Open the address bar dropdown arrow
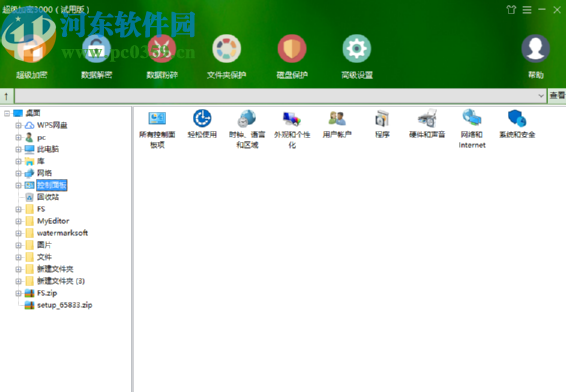The width and height of the screenshot is (566, 392). click(541, 96)
